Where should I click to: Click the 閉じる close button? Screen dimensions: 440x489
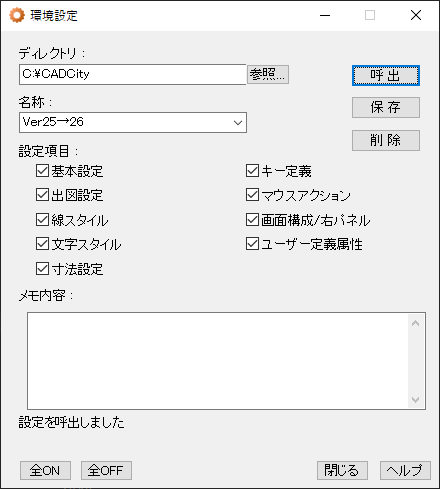pos(342,470)
